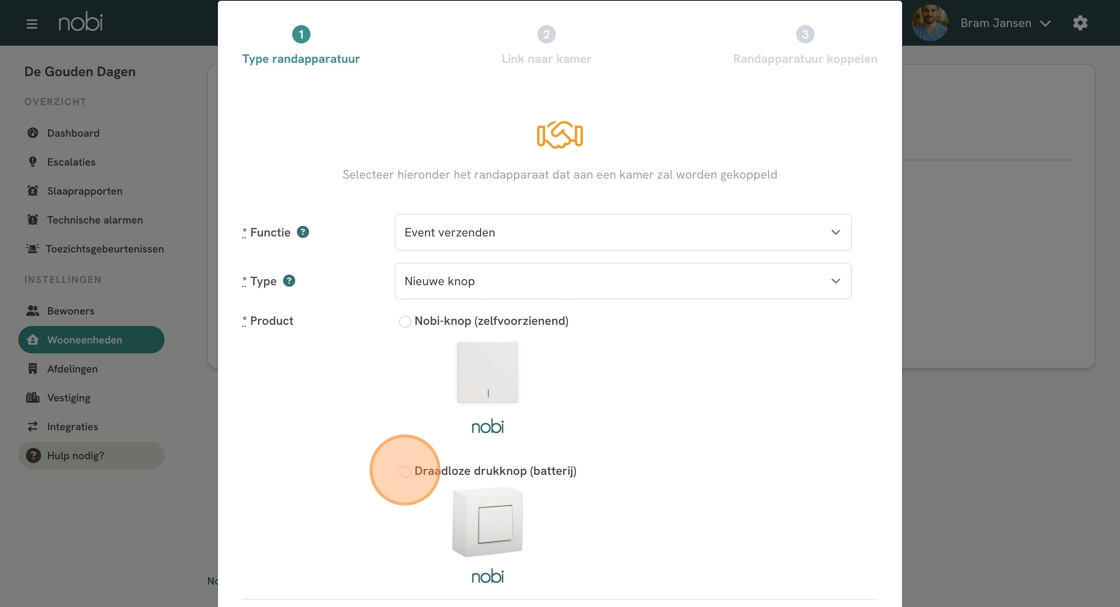Open the Afdelingen sidebar item
Image resolution: width=1120 pixels, height=607 pixels.
pos(72,369)
